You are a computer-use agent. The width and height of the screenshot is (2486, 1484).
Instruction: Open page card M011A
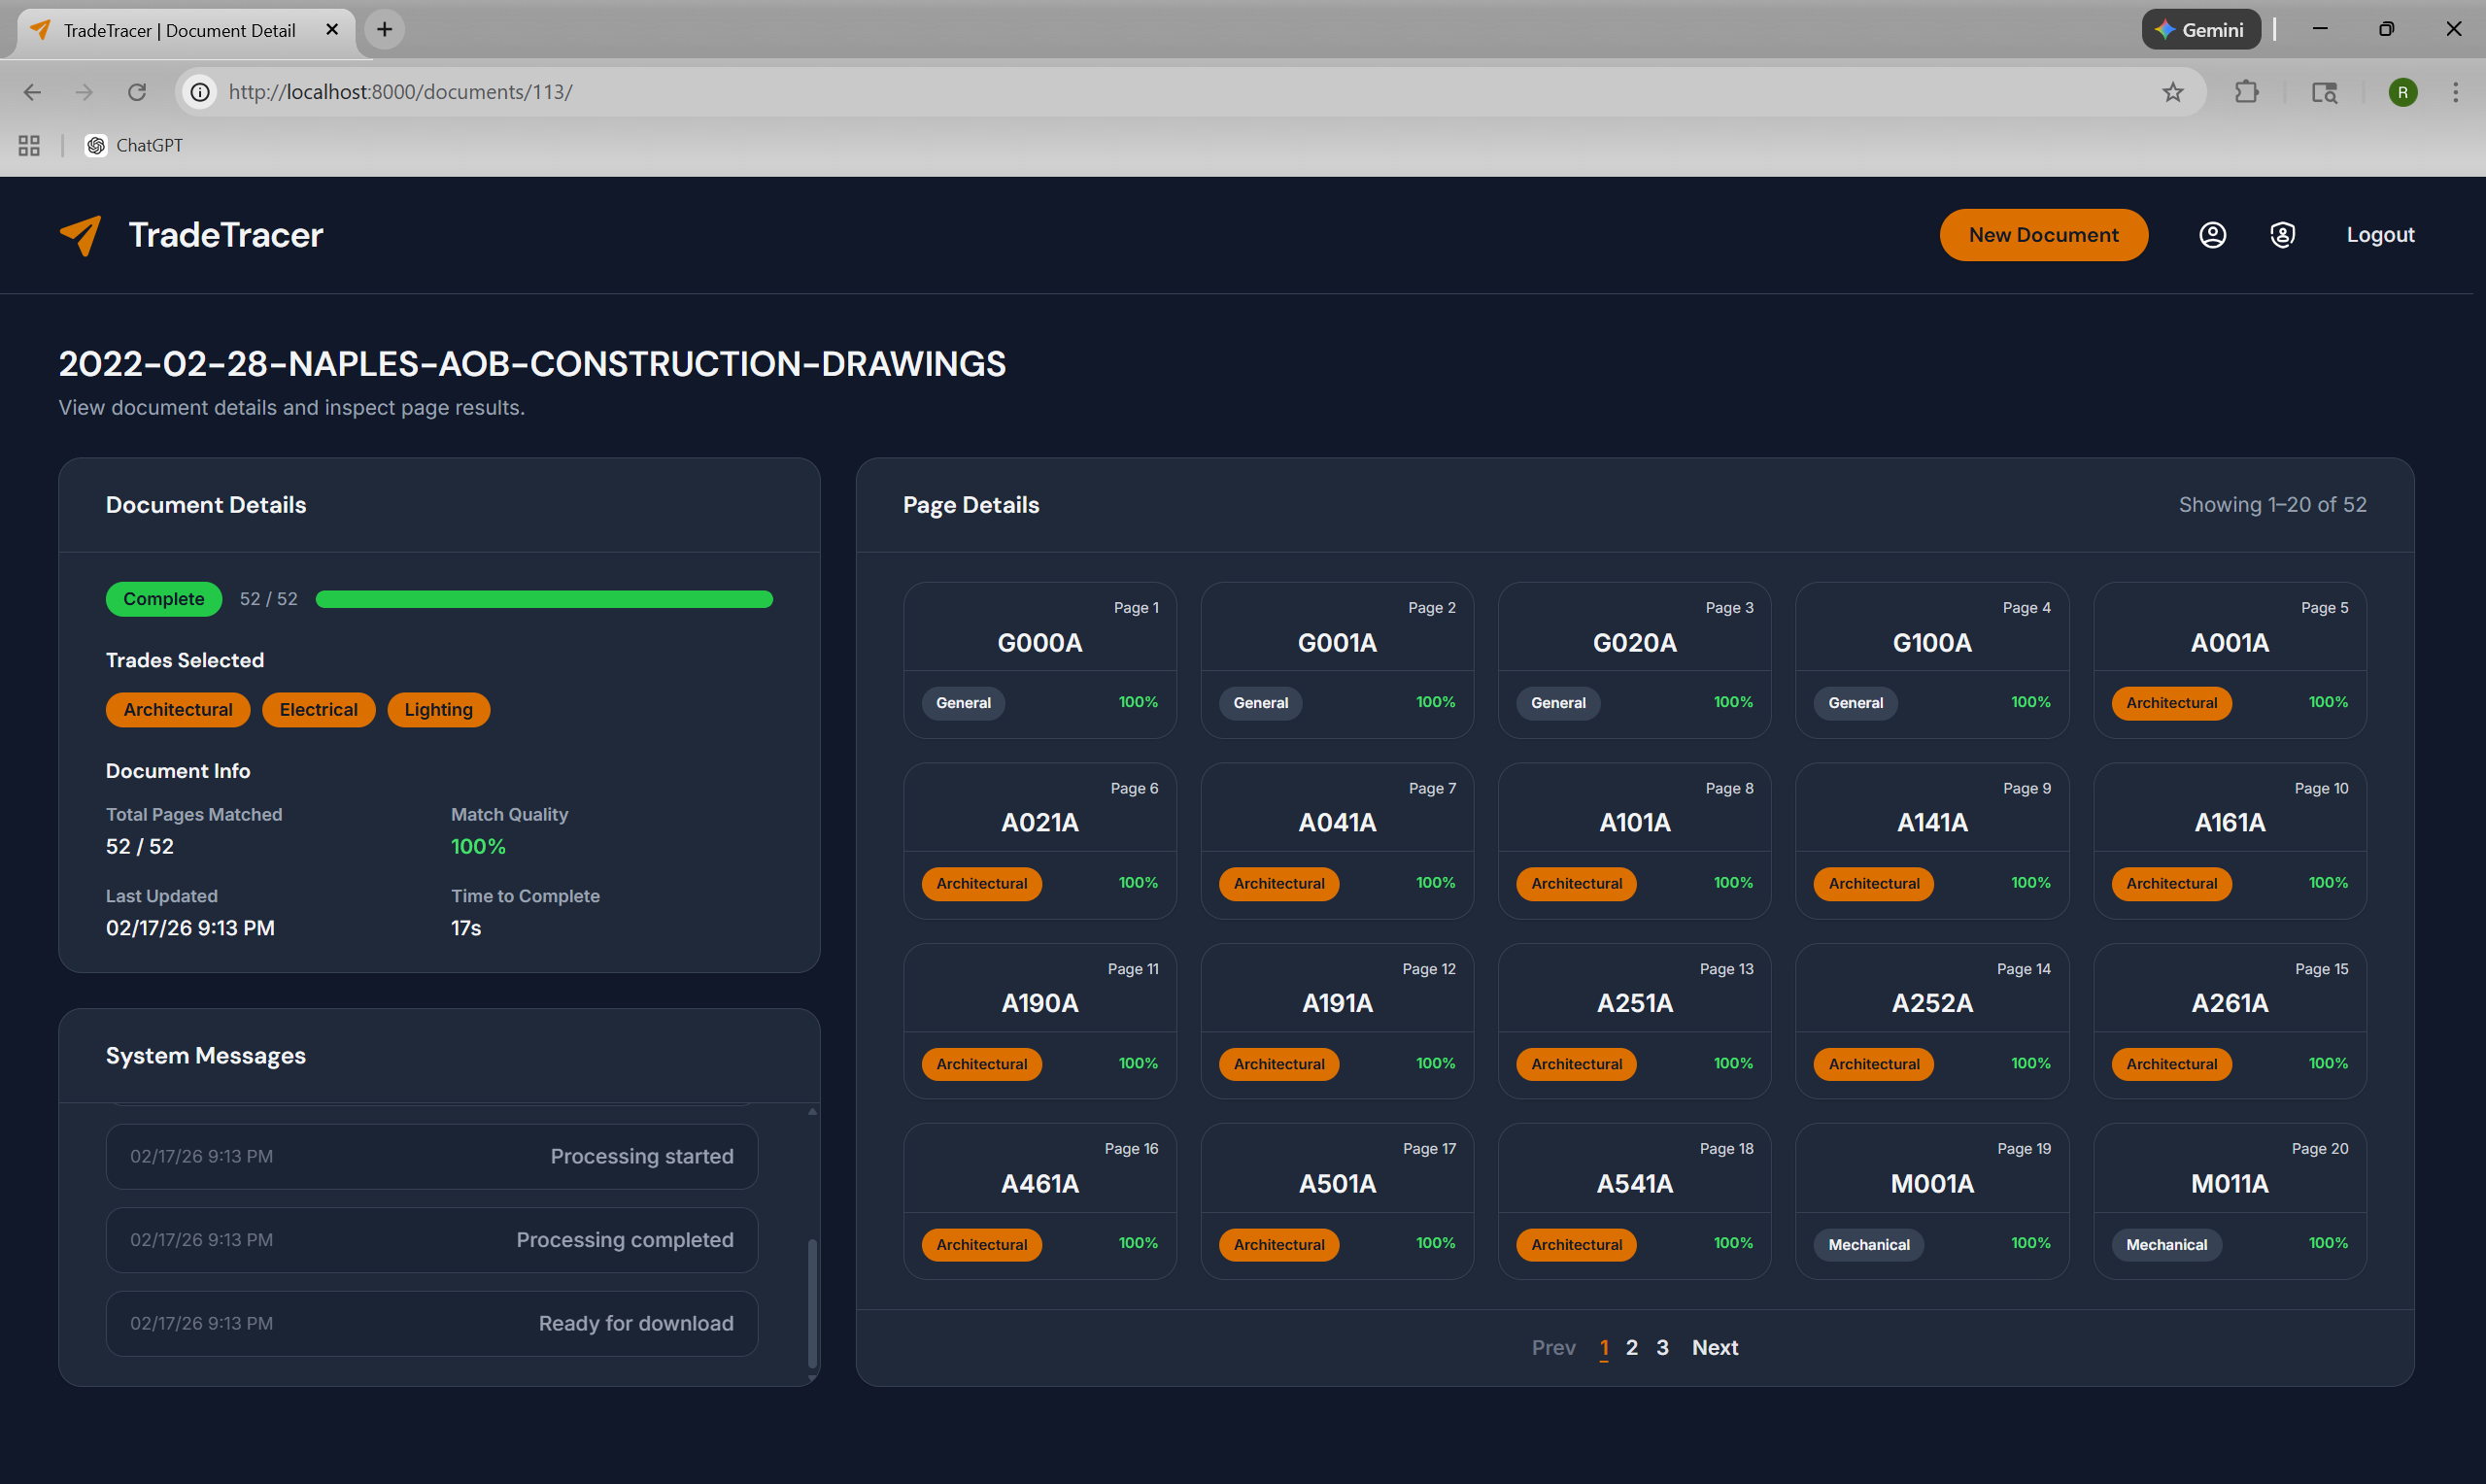(x=2230, y=1201)
